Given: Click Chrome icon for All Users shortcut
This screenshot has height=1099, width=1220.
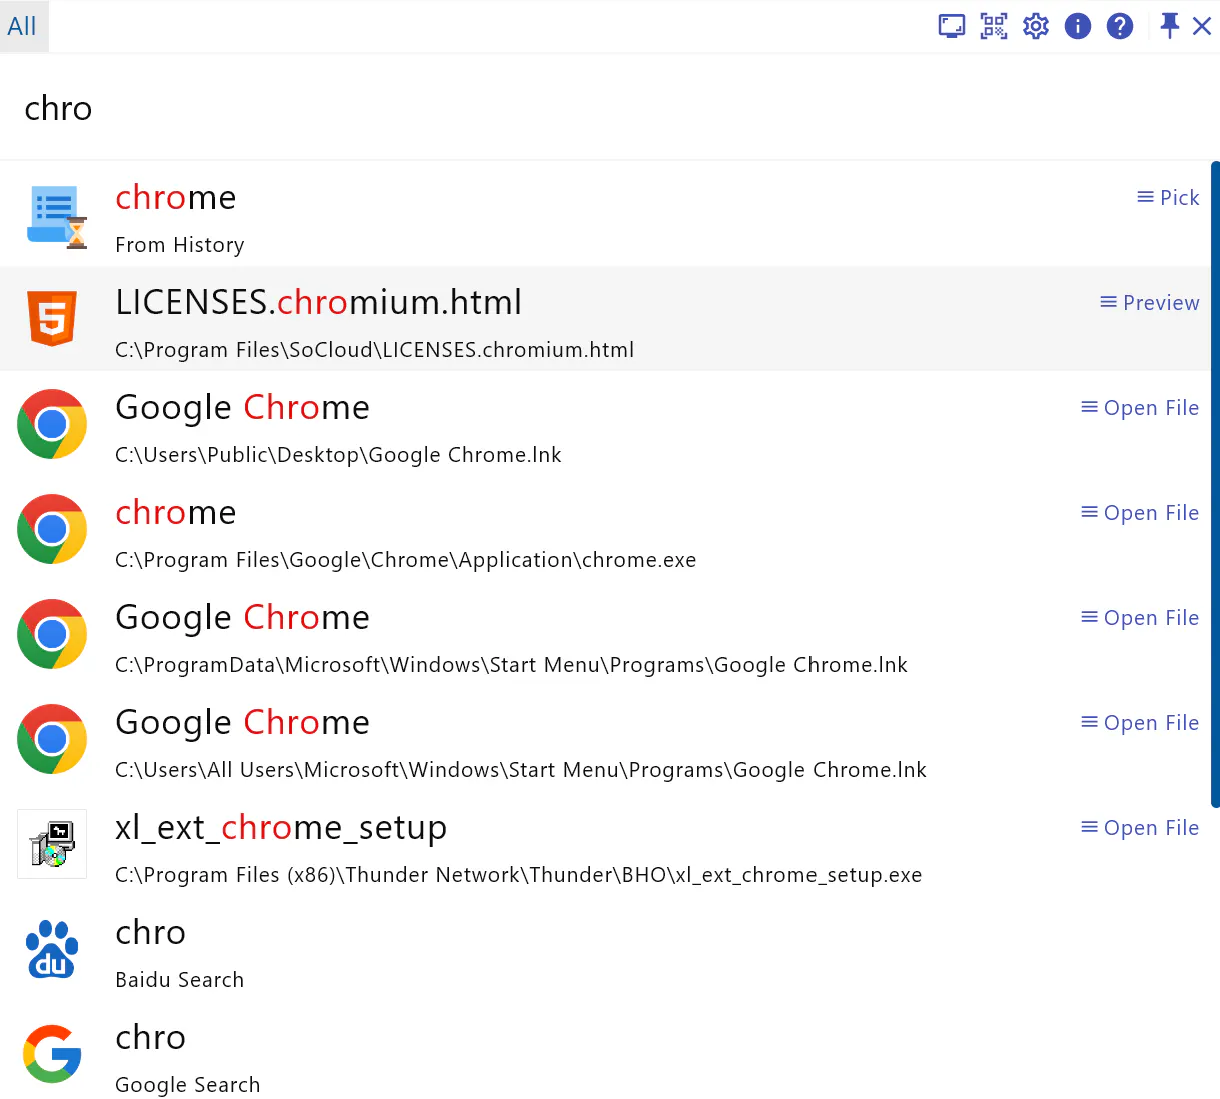Looking at the screenshot, I should (x=52, y=739).
